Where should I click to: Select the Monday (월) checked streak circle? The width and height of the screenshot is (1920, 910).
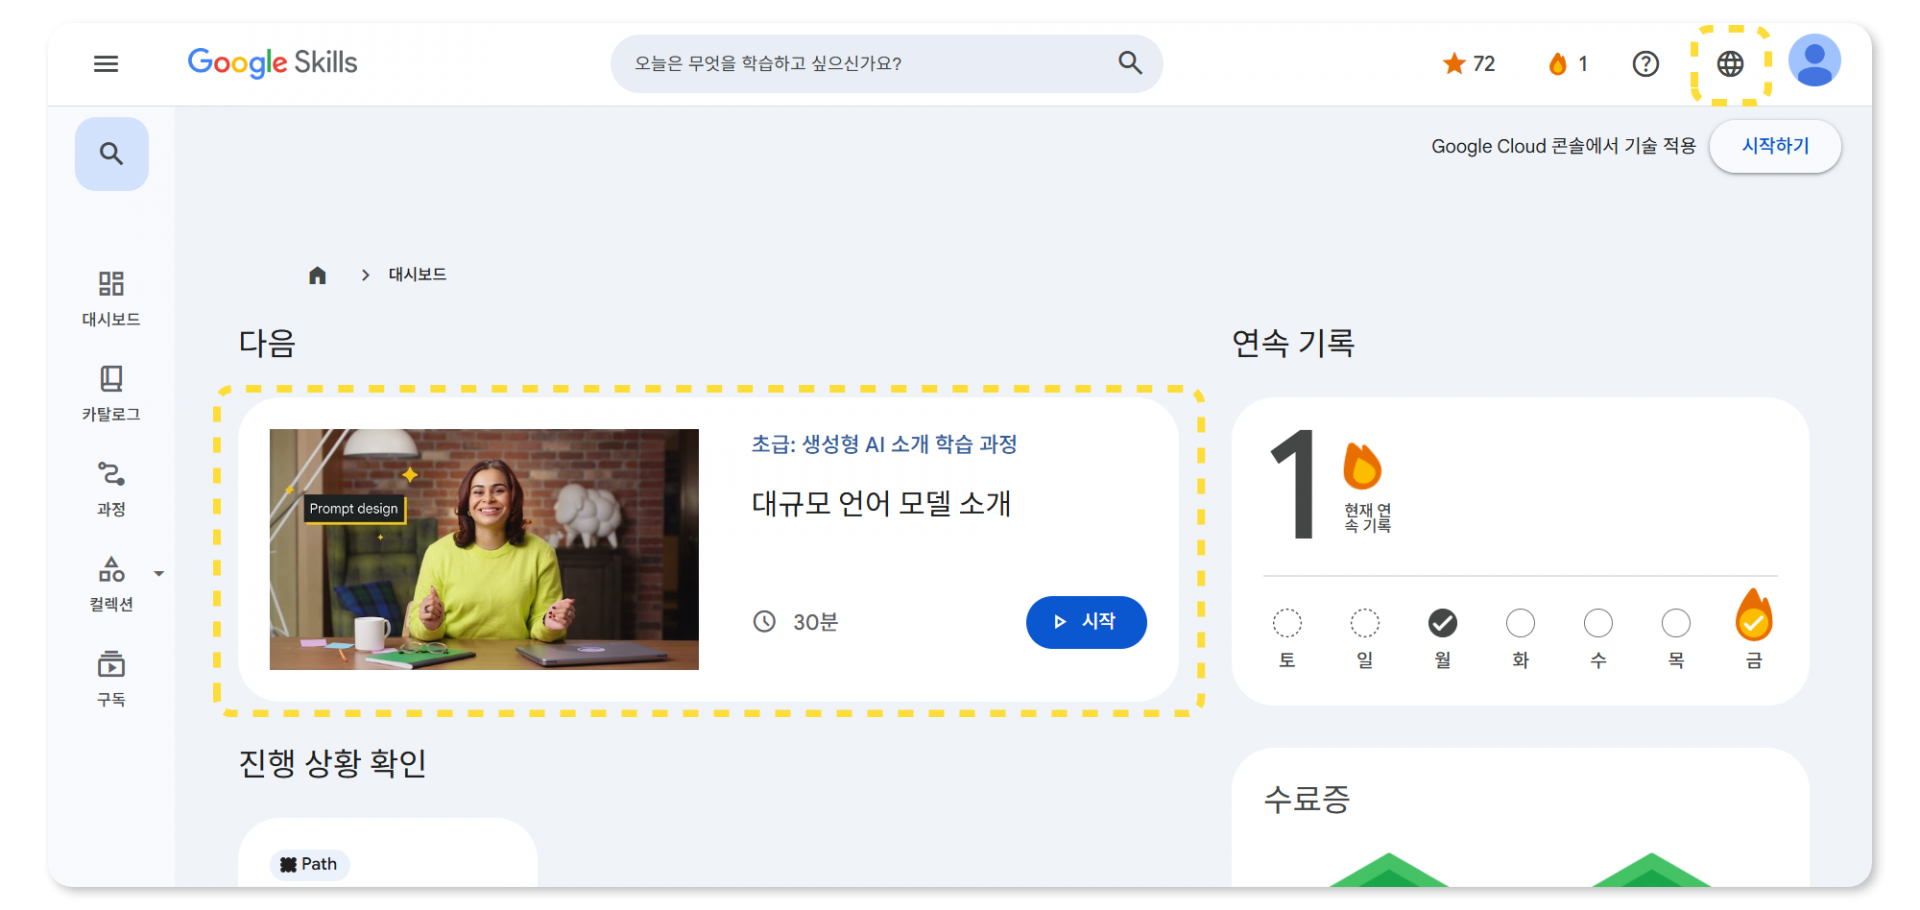[1442, 623]
